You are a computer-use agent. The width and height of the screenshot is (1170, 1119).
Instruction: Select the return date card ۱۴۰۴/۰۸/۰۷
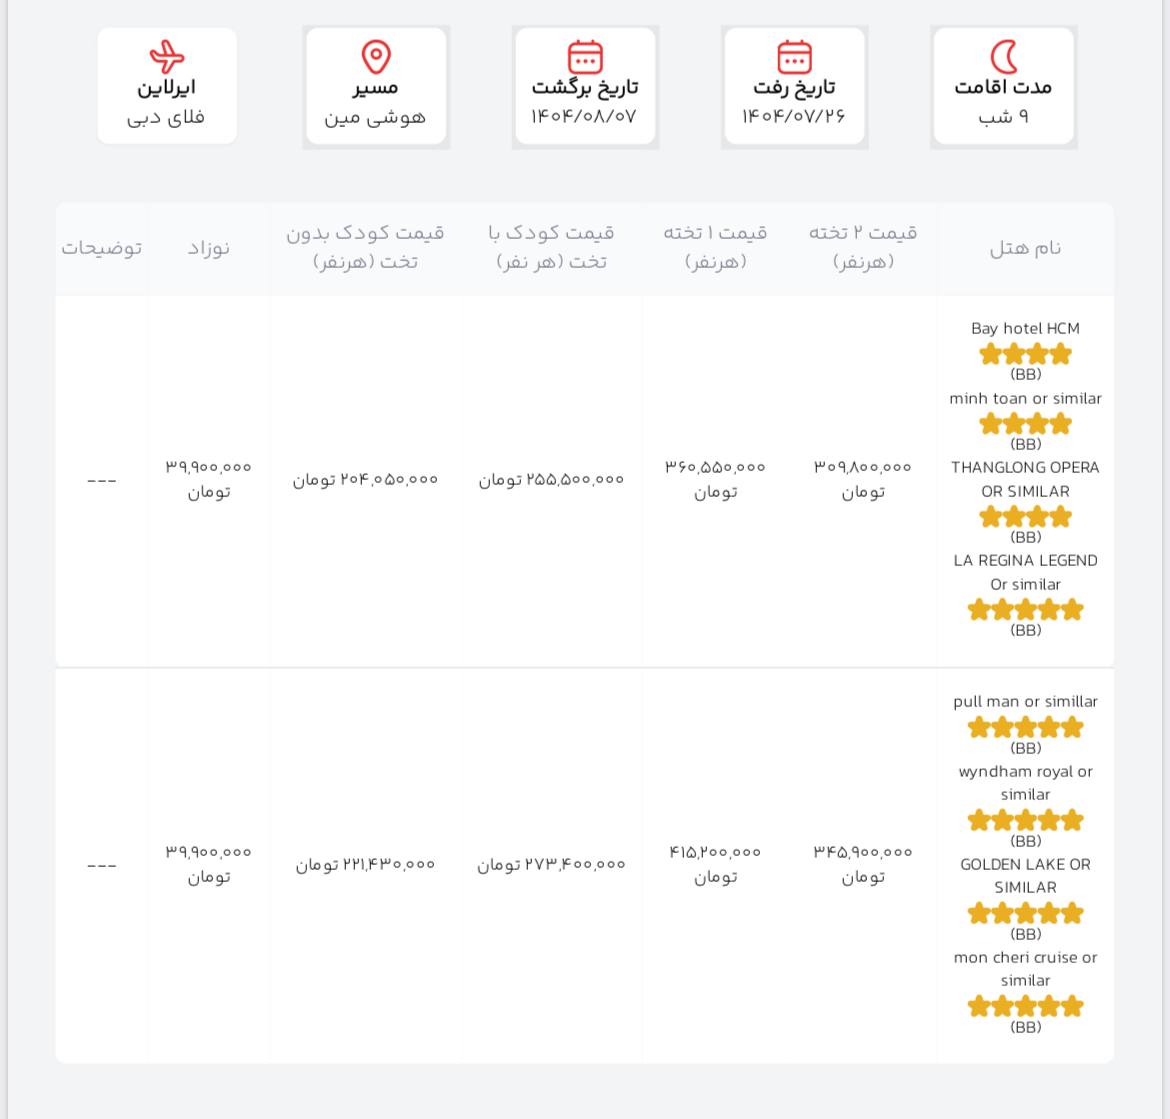(585, 86)
